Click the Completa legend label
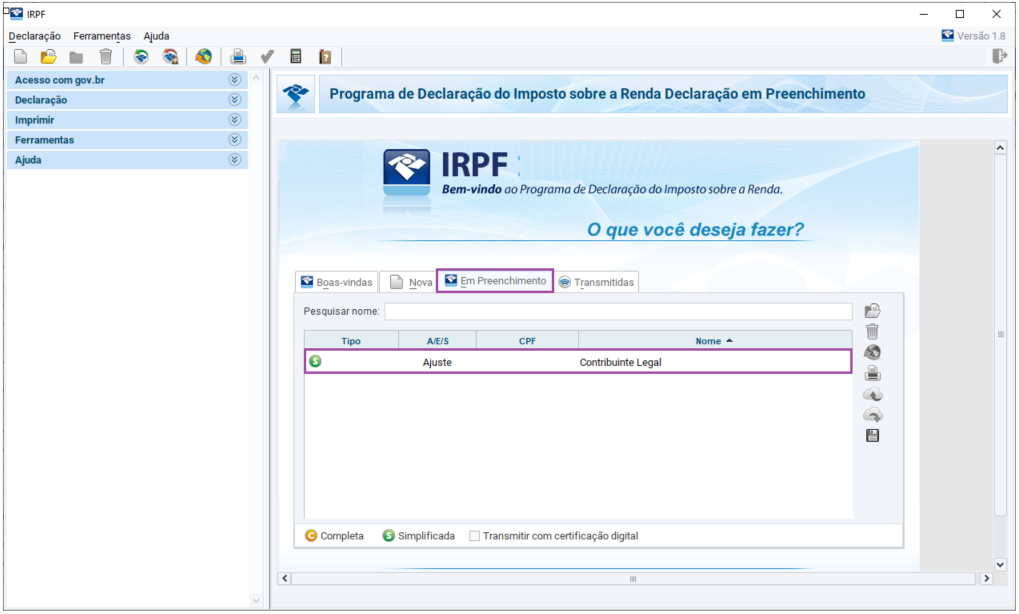Image resolution: width=1019 pixels, height=614 pixels. click(x=342, y=536)
